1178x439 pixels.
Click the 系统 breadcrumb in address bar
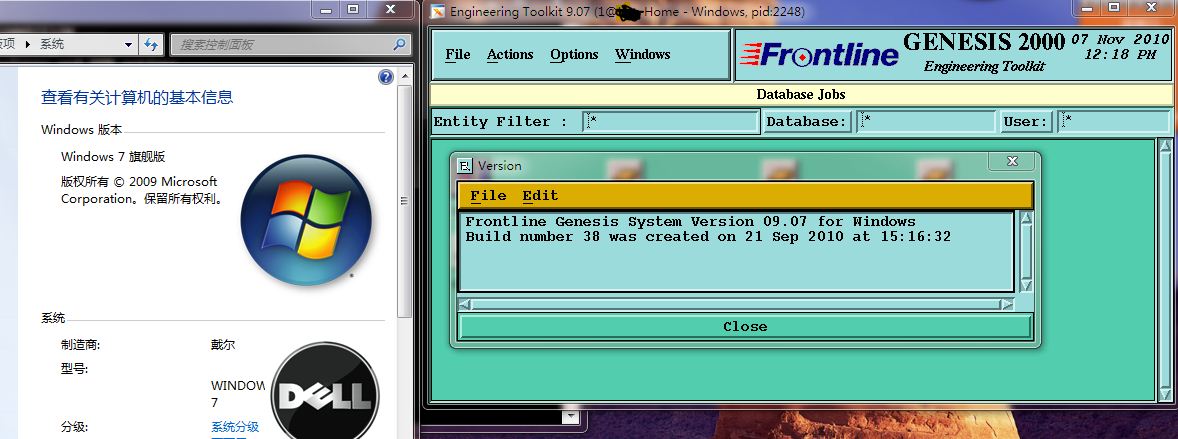pos(52,44)
